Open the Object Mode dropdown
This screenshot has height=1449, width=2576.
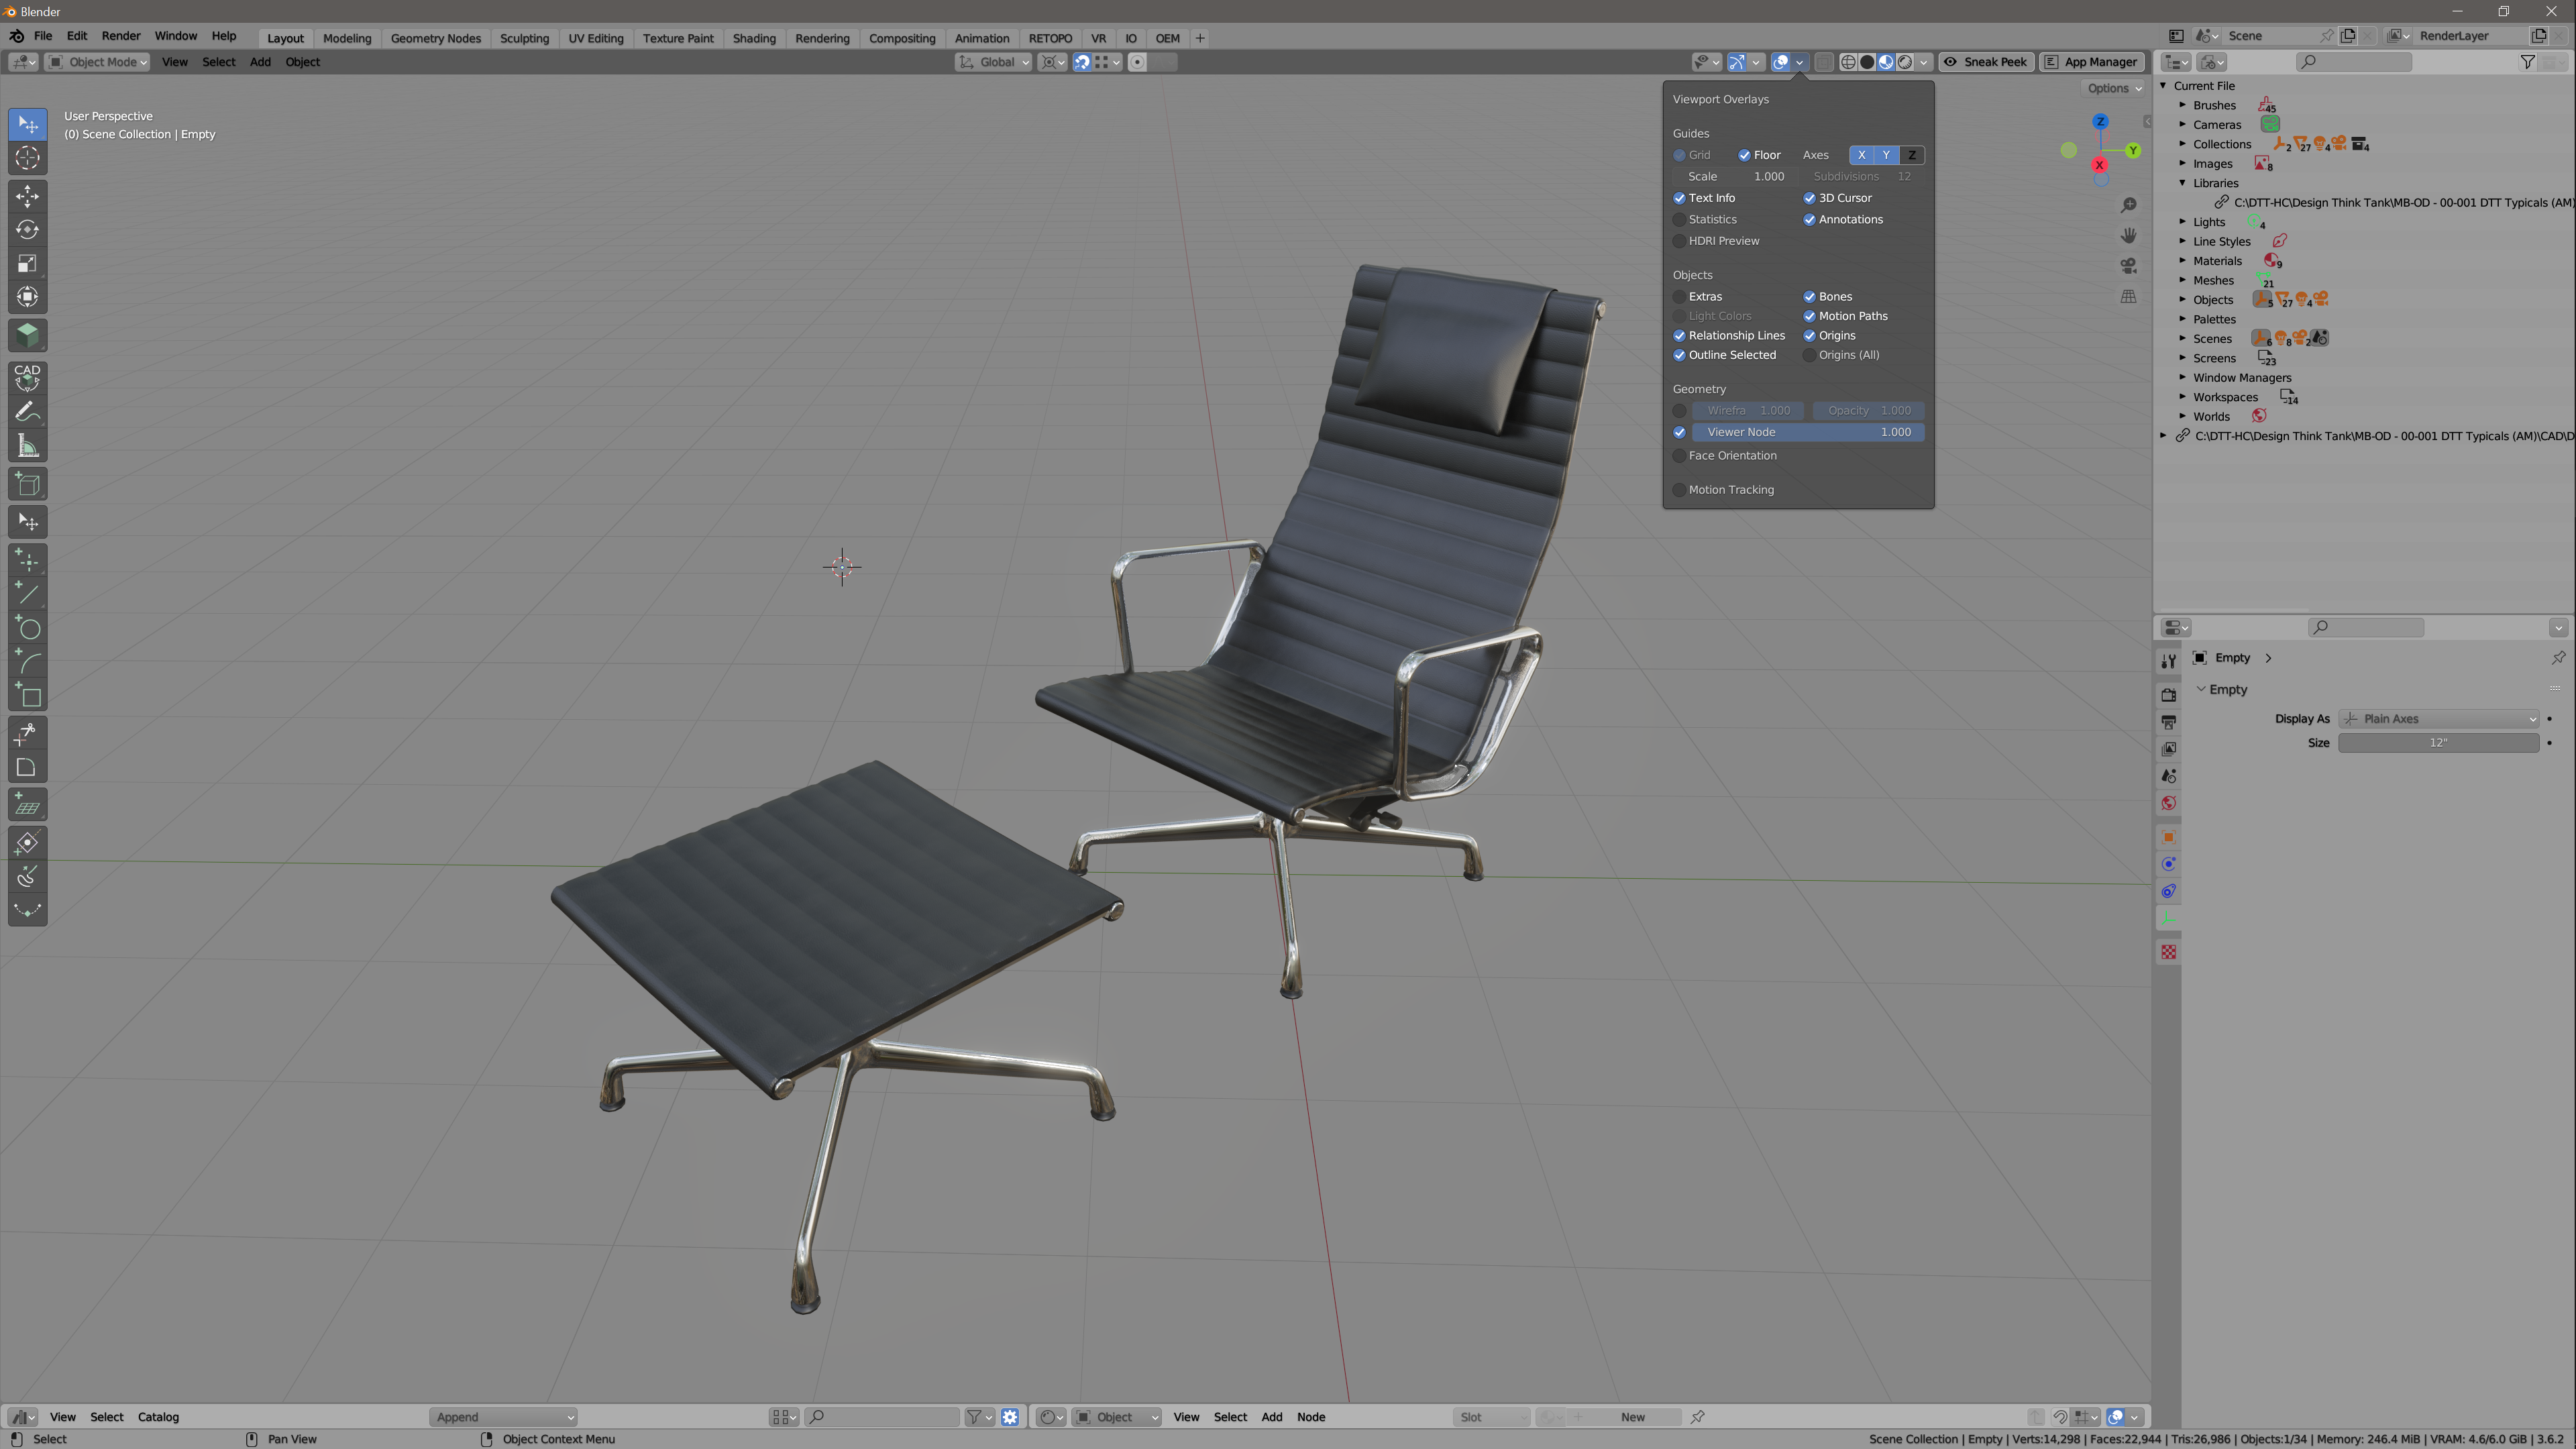(x=98, y=62)
